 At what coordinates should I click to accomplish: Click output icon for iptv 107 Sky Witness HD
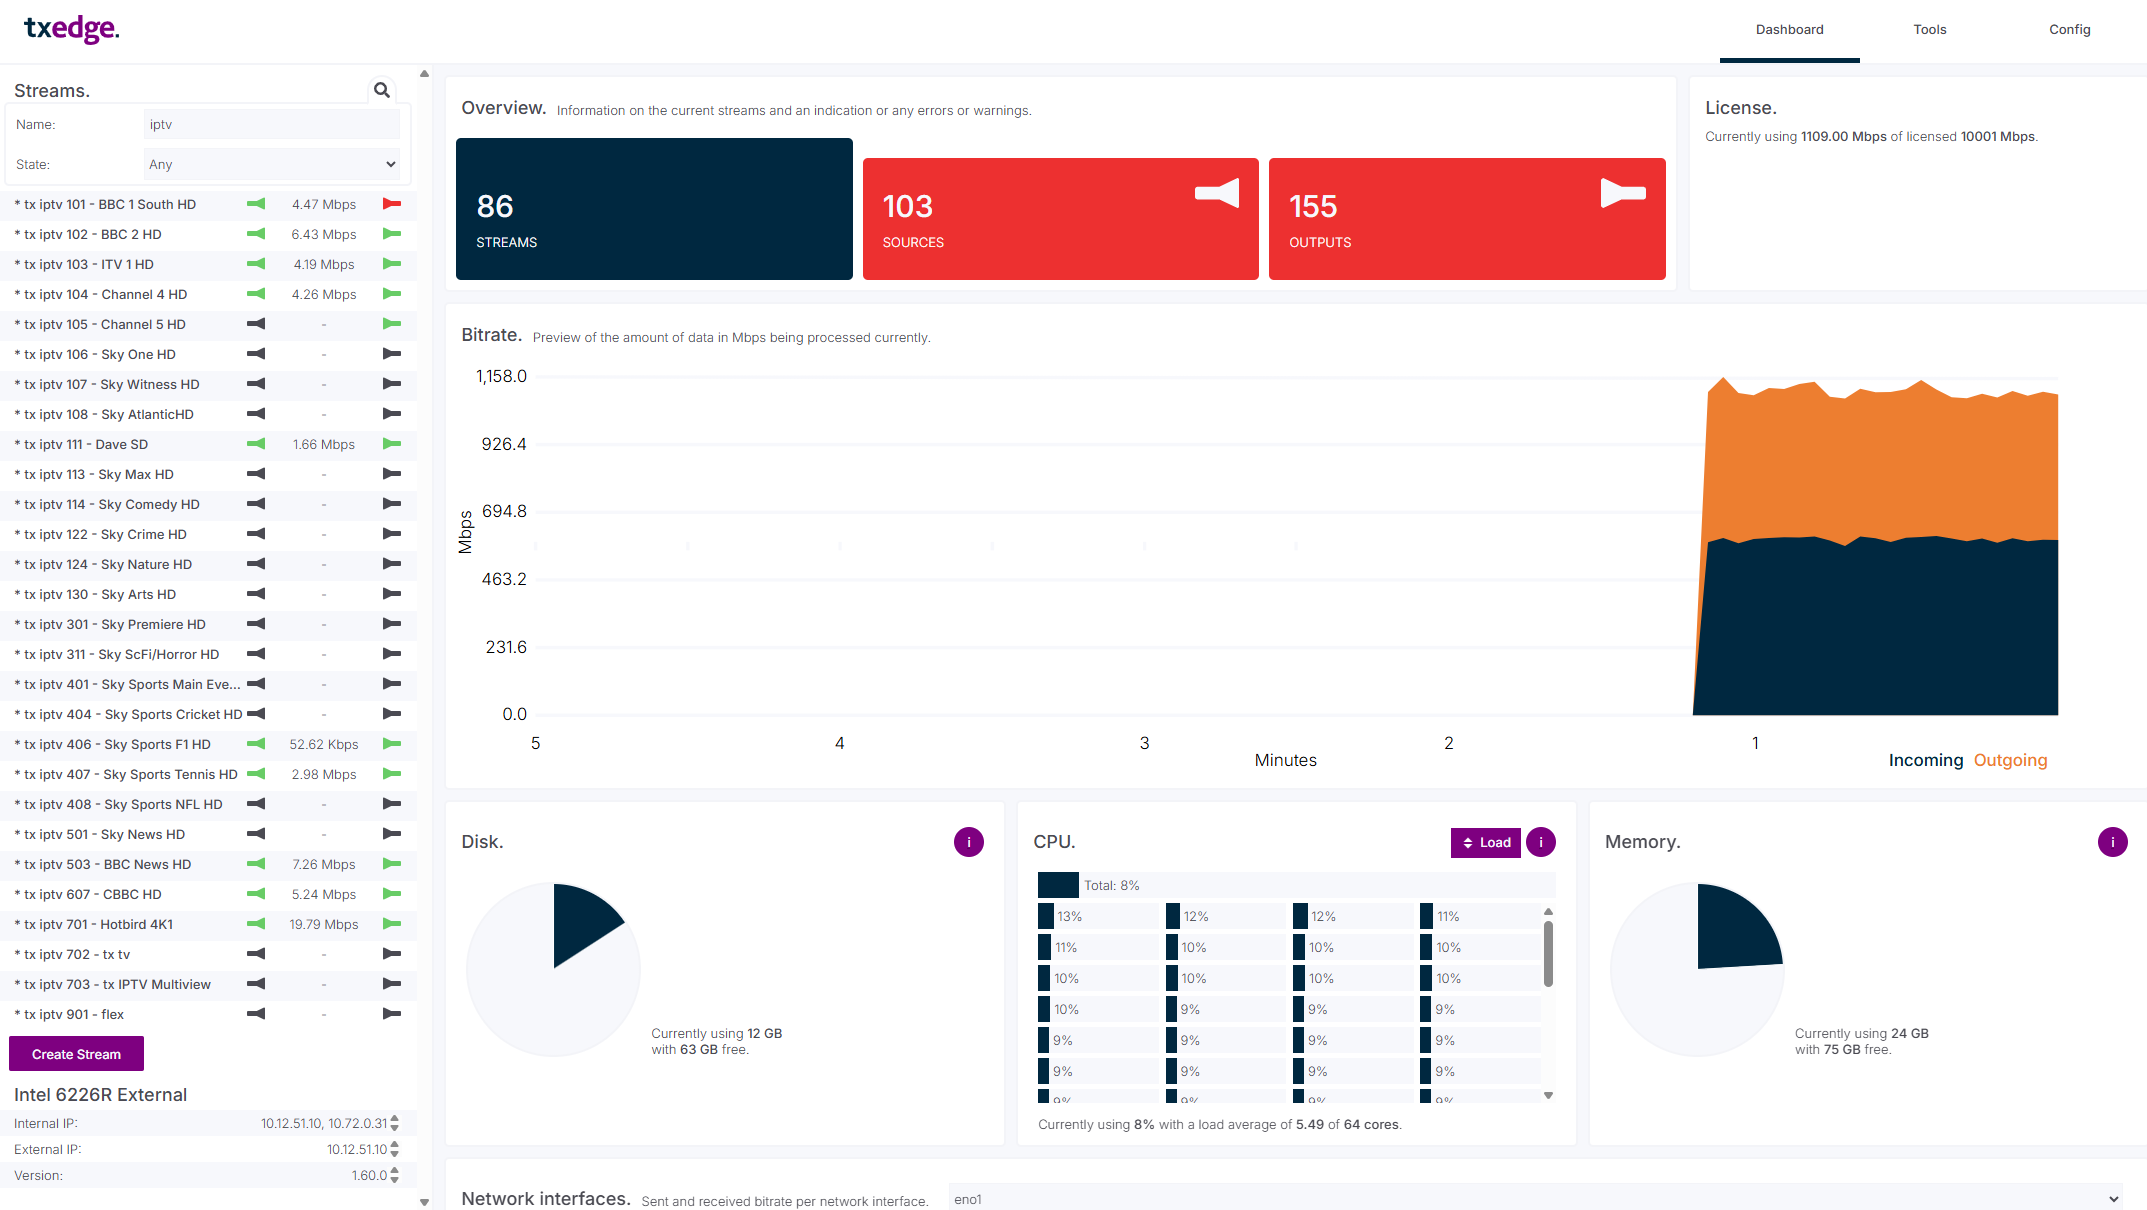[x=392, y=384]
